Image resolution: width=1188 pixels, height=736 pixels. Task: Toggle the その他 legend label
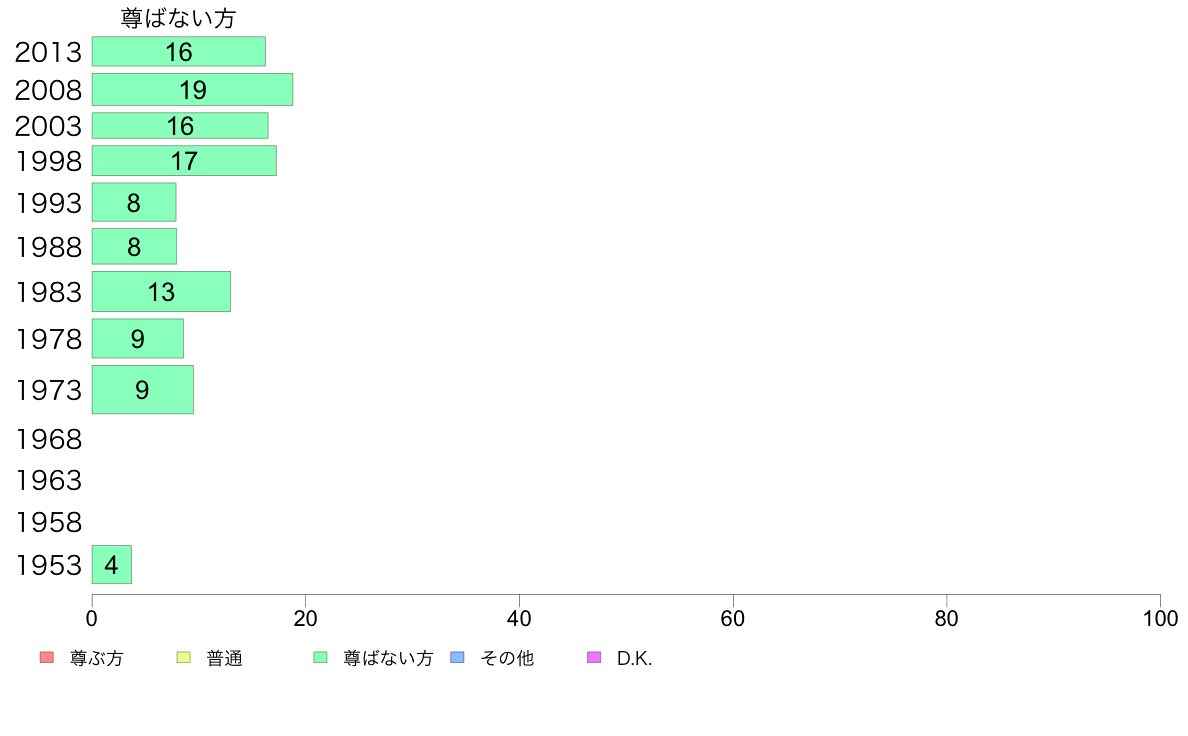click(x=507, y=658)
